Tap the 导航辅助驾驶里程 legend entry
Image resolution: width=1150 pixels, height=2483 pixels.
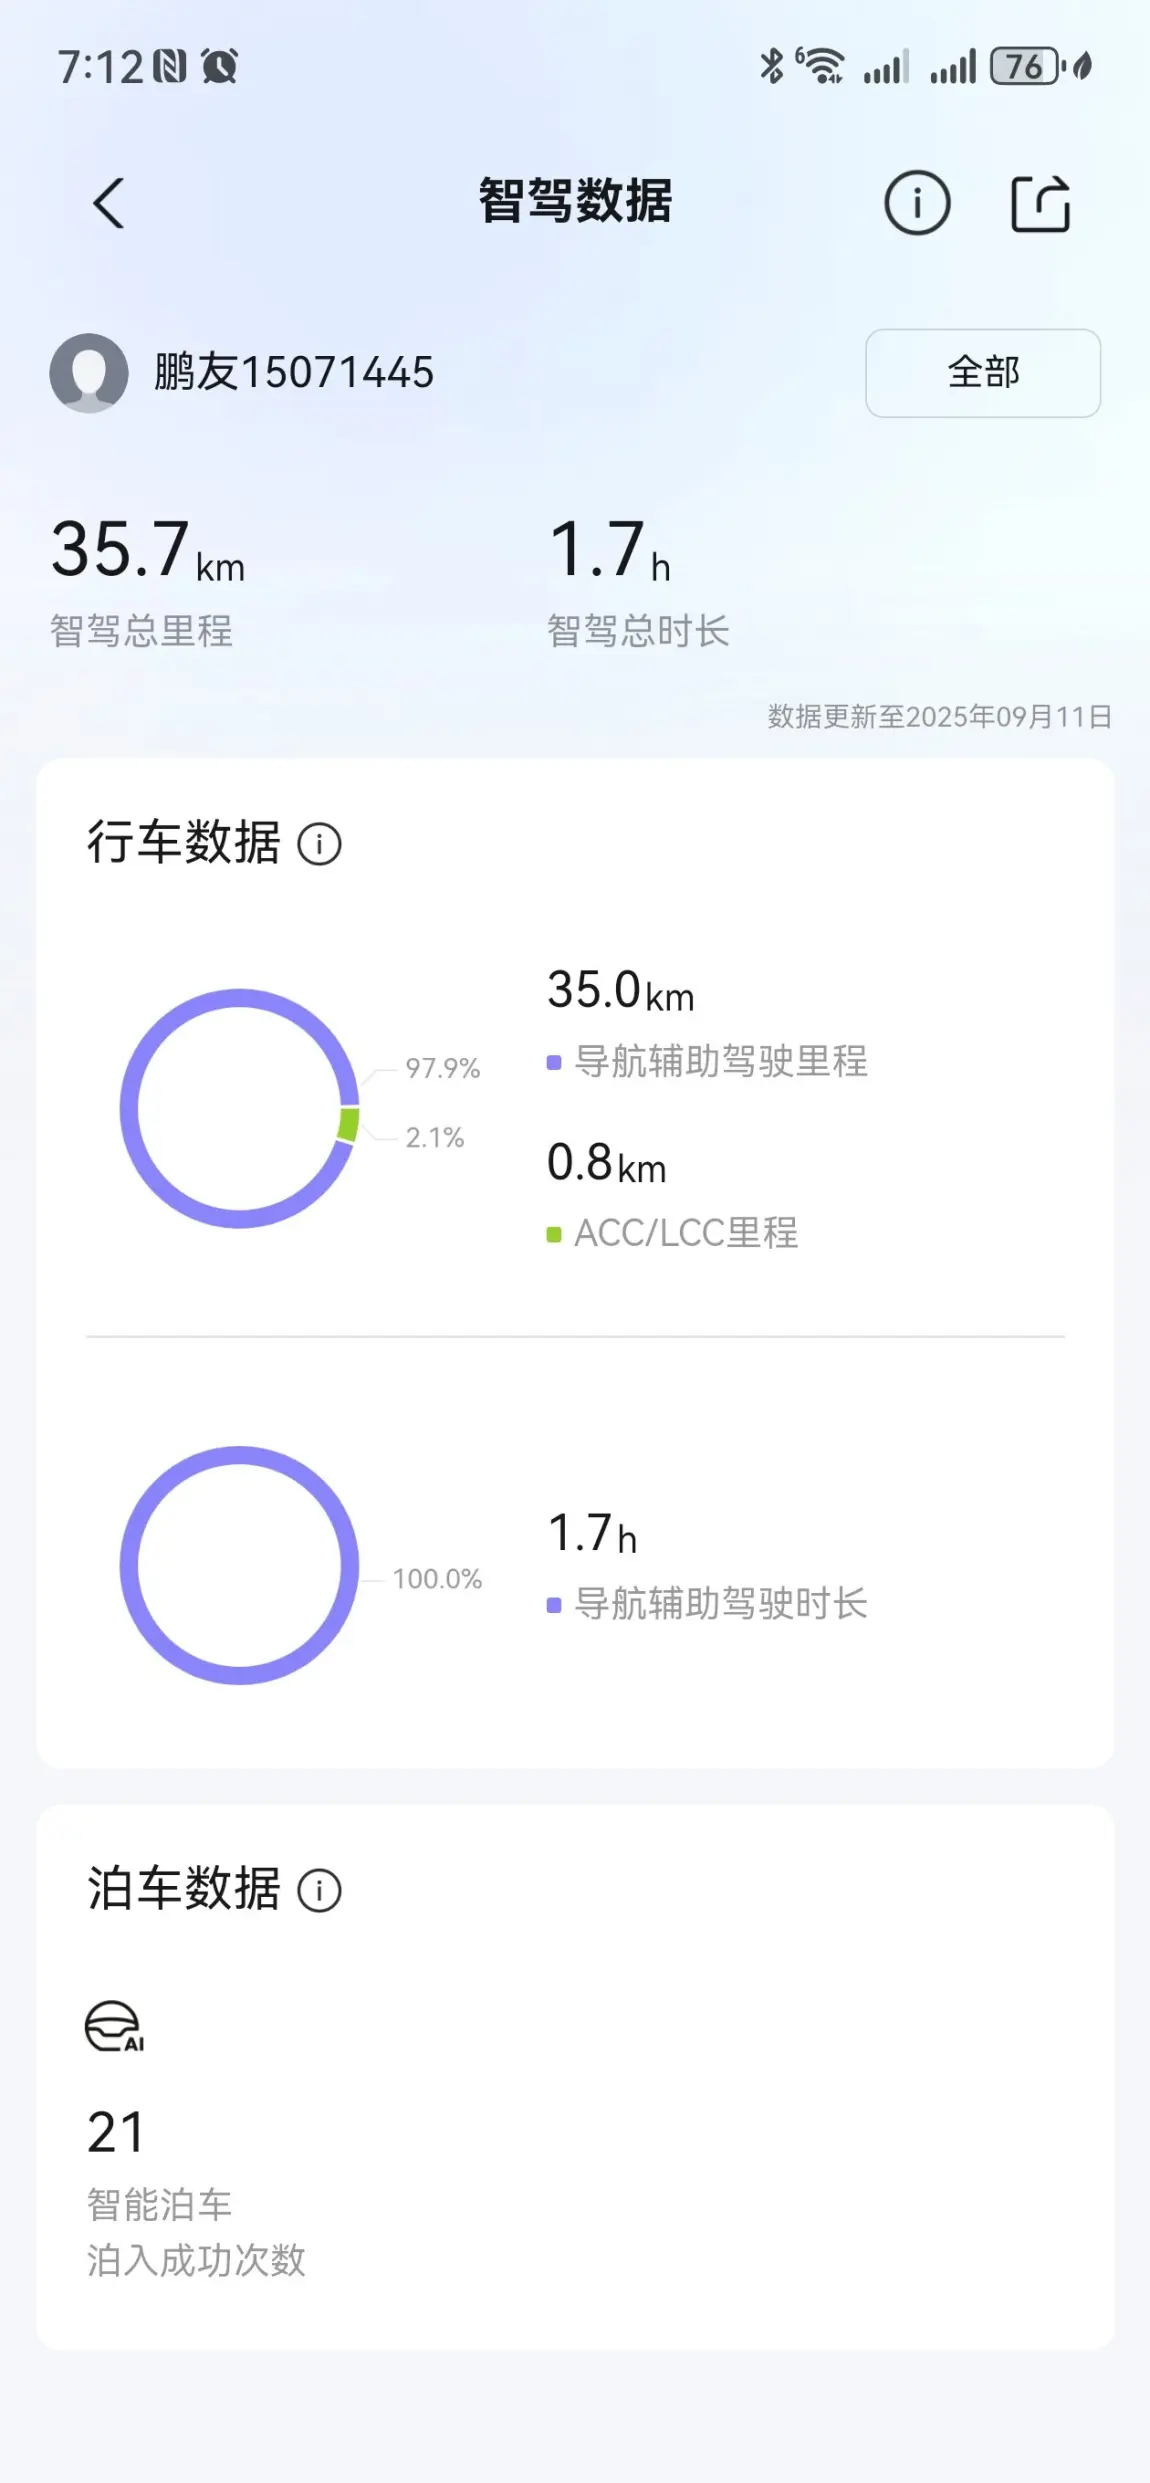pos(708,1061)
